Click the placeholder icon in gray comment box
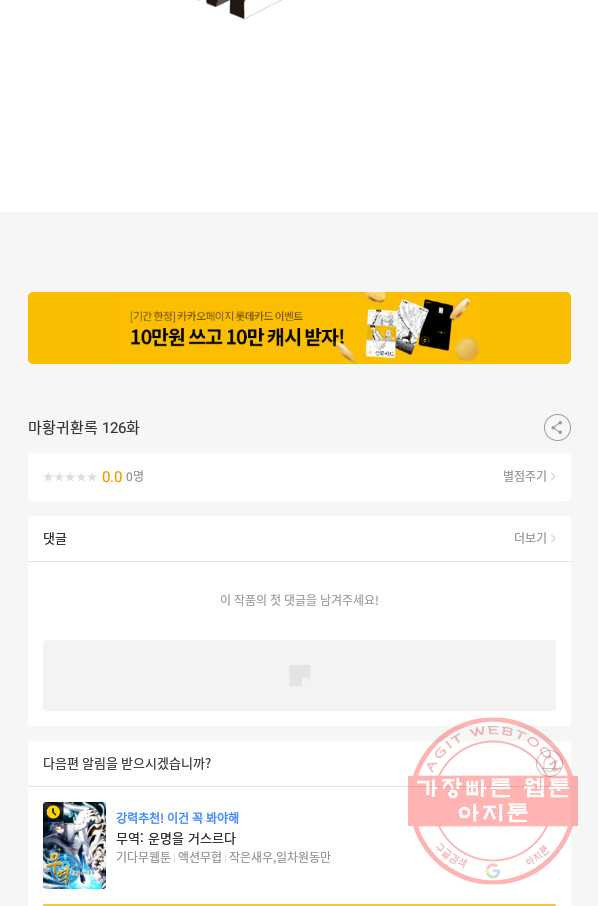This screenshot has height=906, width=598. pyautogui.click(x=299, y=675)
